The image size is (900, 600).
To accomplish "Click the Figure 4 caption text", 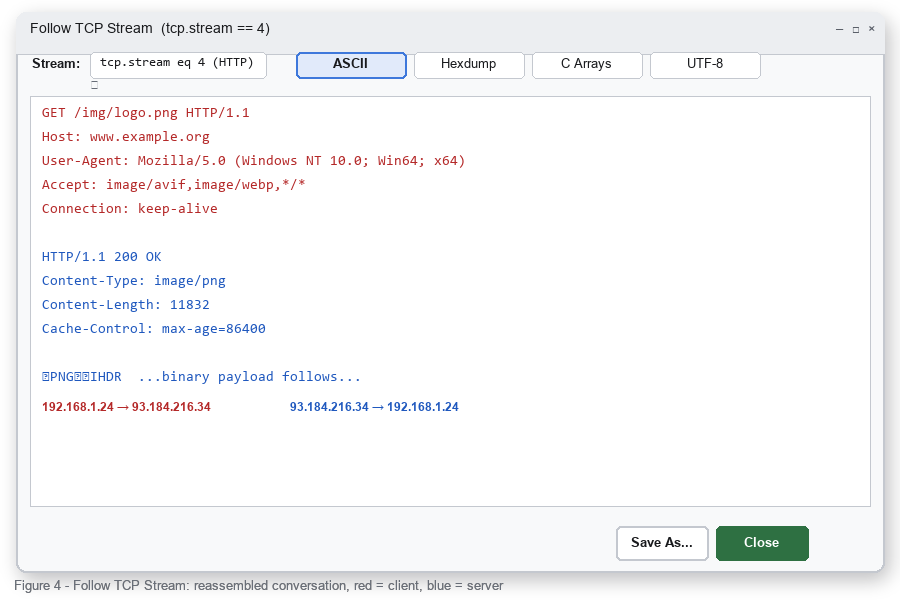I will pos(259,586).
